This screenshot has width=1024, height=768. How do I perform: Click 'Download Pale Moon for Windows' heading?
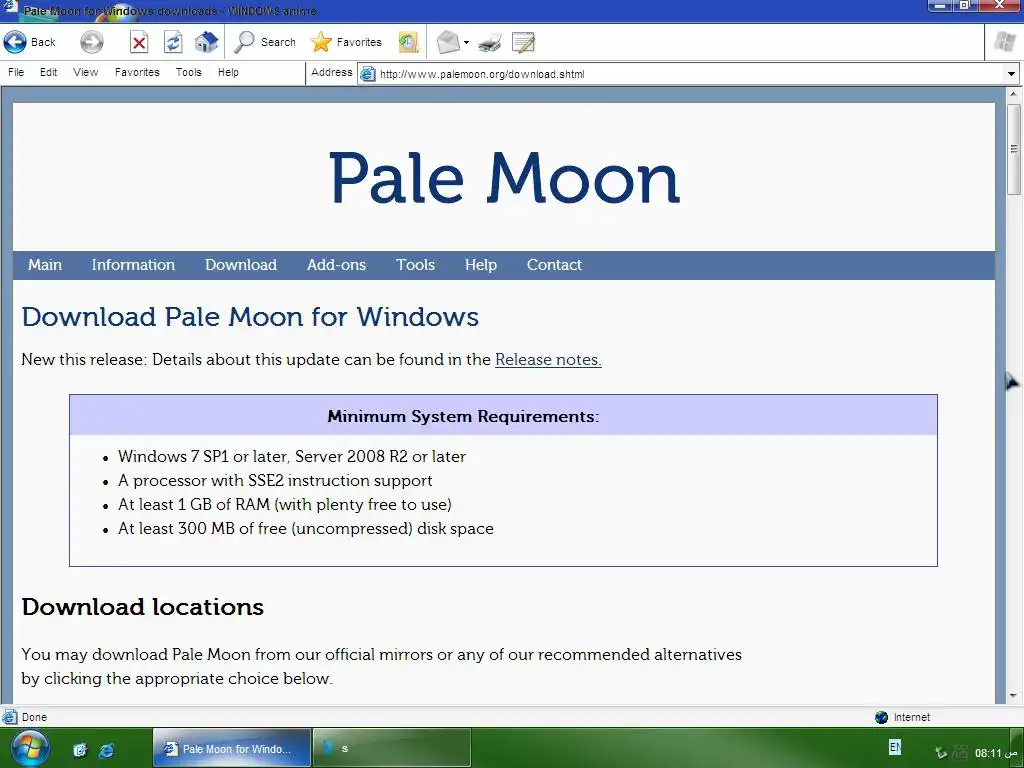click(x=250, y=317)
